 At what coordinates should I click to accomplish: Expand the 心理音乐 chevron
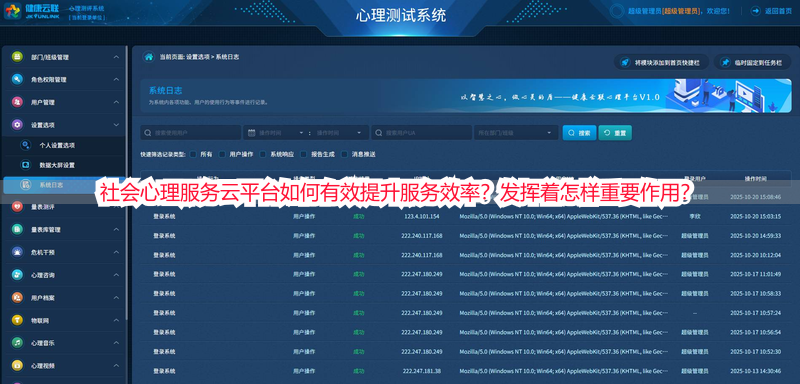point(116,343)
